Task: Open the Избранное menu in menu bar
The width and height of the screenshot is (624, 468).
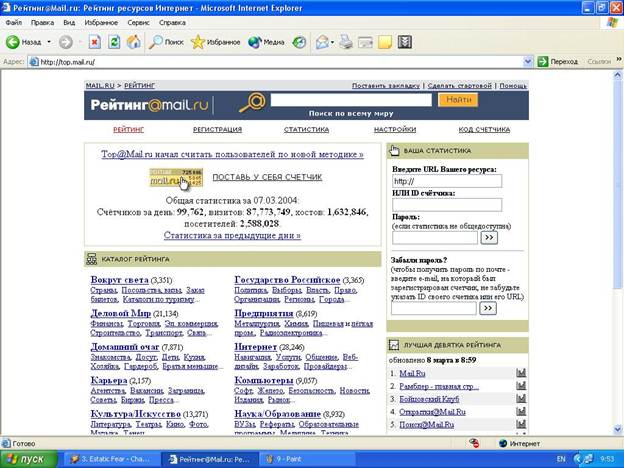Action: pos(100,21)
